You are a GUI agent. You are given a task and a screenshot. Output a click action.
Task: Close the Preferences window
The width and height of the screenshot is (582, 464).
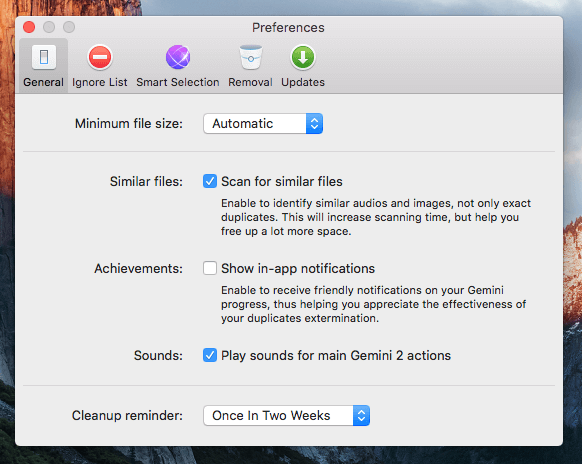[29, 27]
